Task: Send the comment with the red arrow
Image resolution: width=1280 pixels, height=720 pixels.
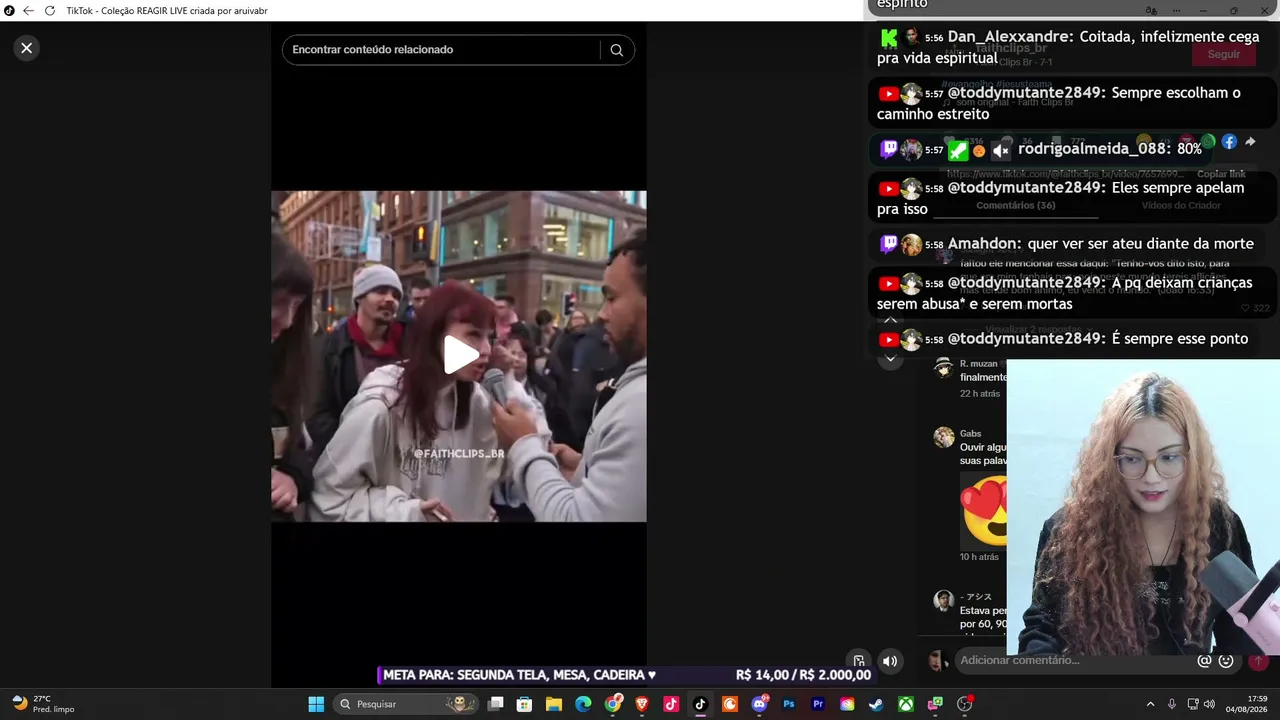Action: click(x=1258, y=660)
